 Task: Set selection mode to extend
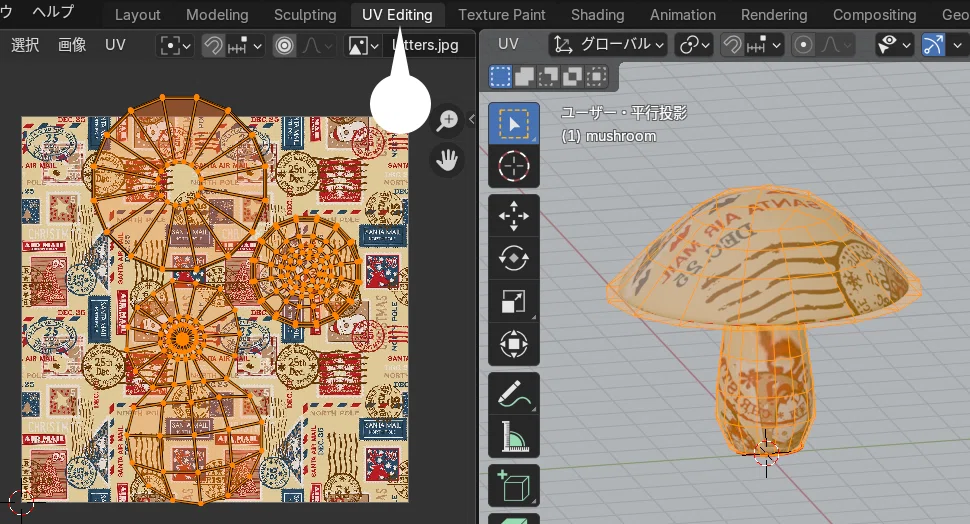pos(525,76)
